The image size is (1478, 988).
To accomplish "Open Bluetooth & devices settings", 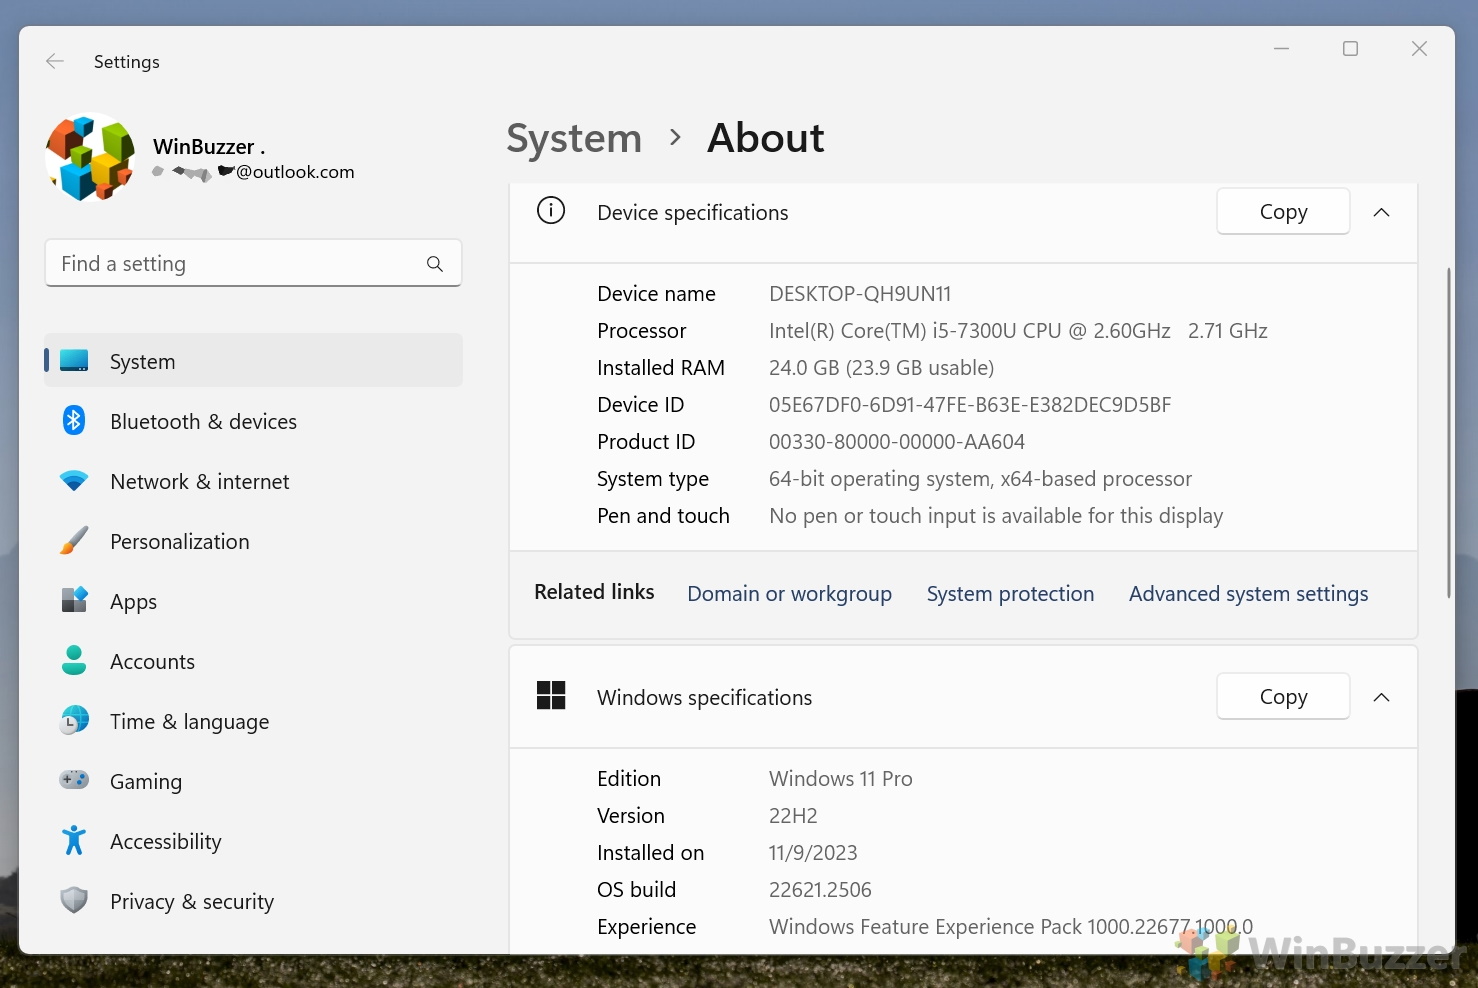I will point(253,421).
